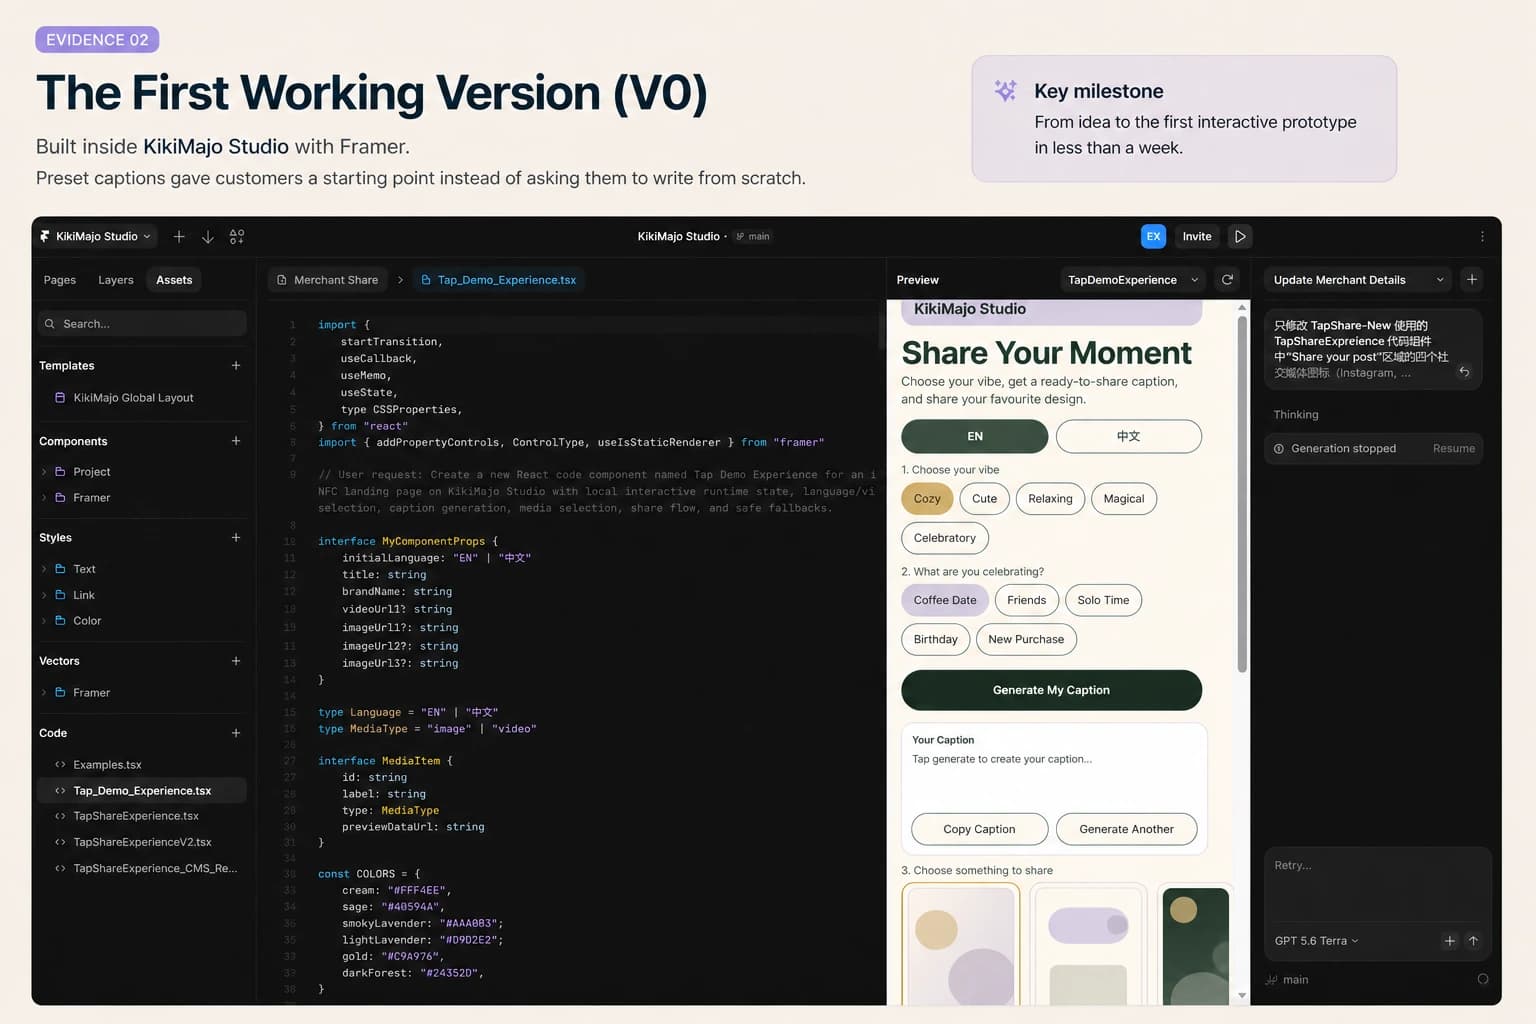Click the undo arrow on the chat message
1536x1024 pixels.
coord(1464,372)
